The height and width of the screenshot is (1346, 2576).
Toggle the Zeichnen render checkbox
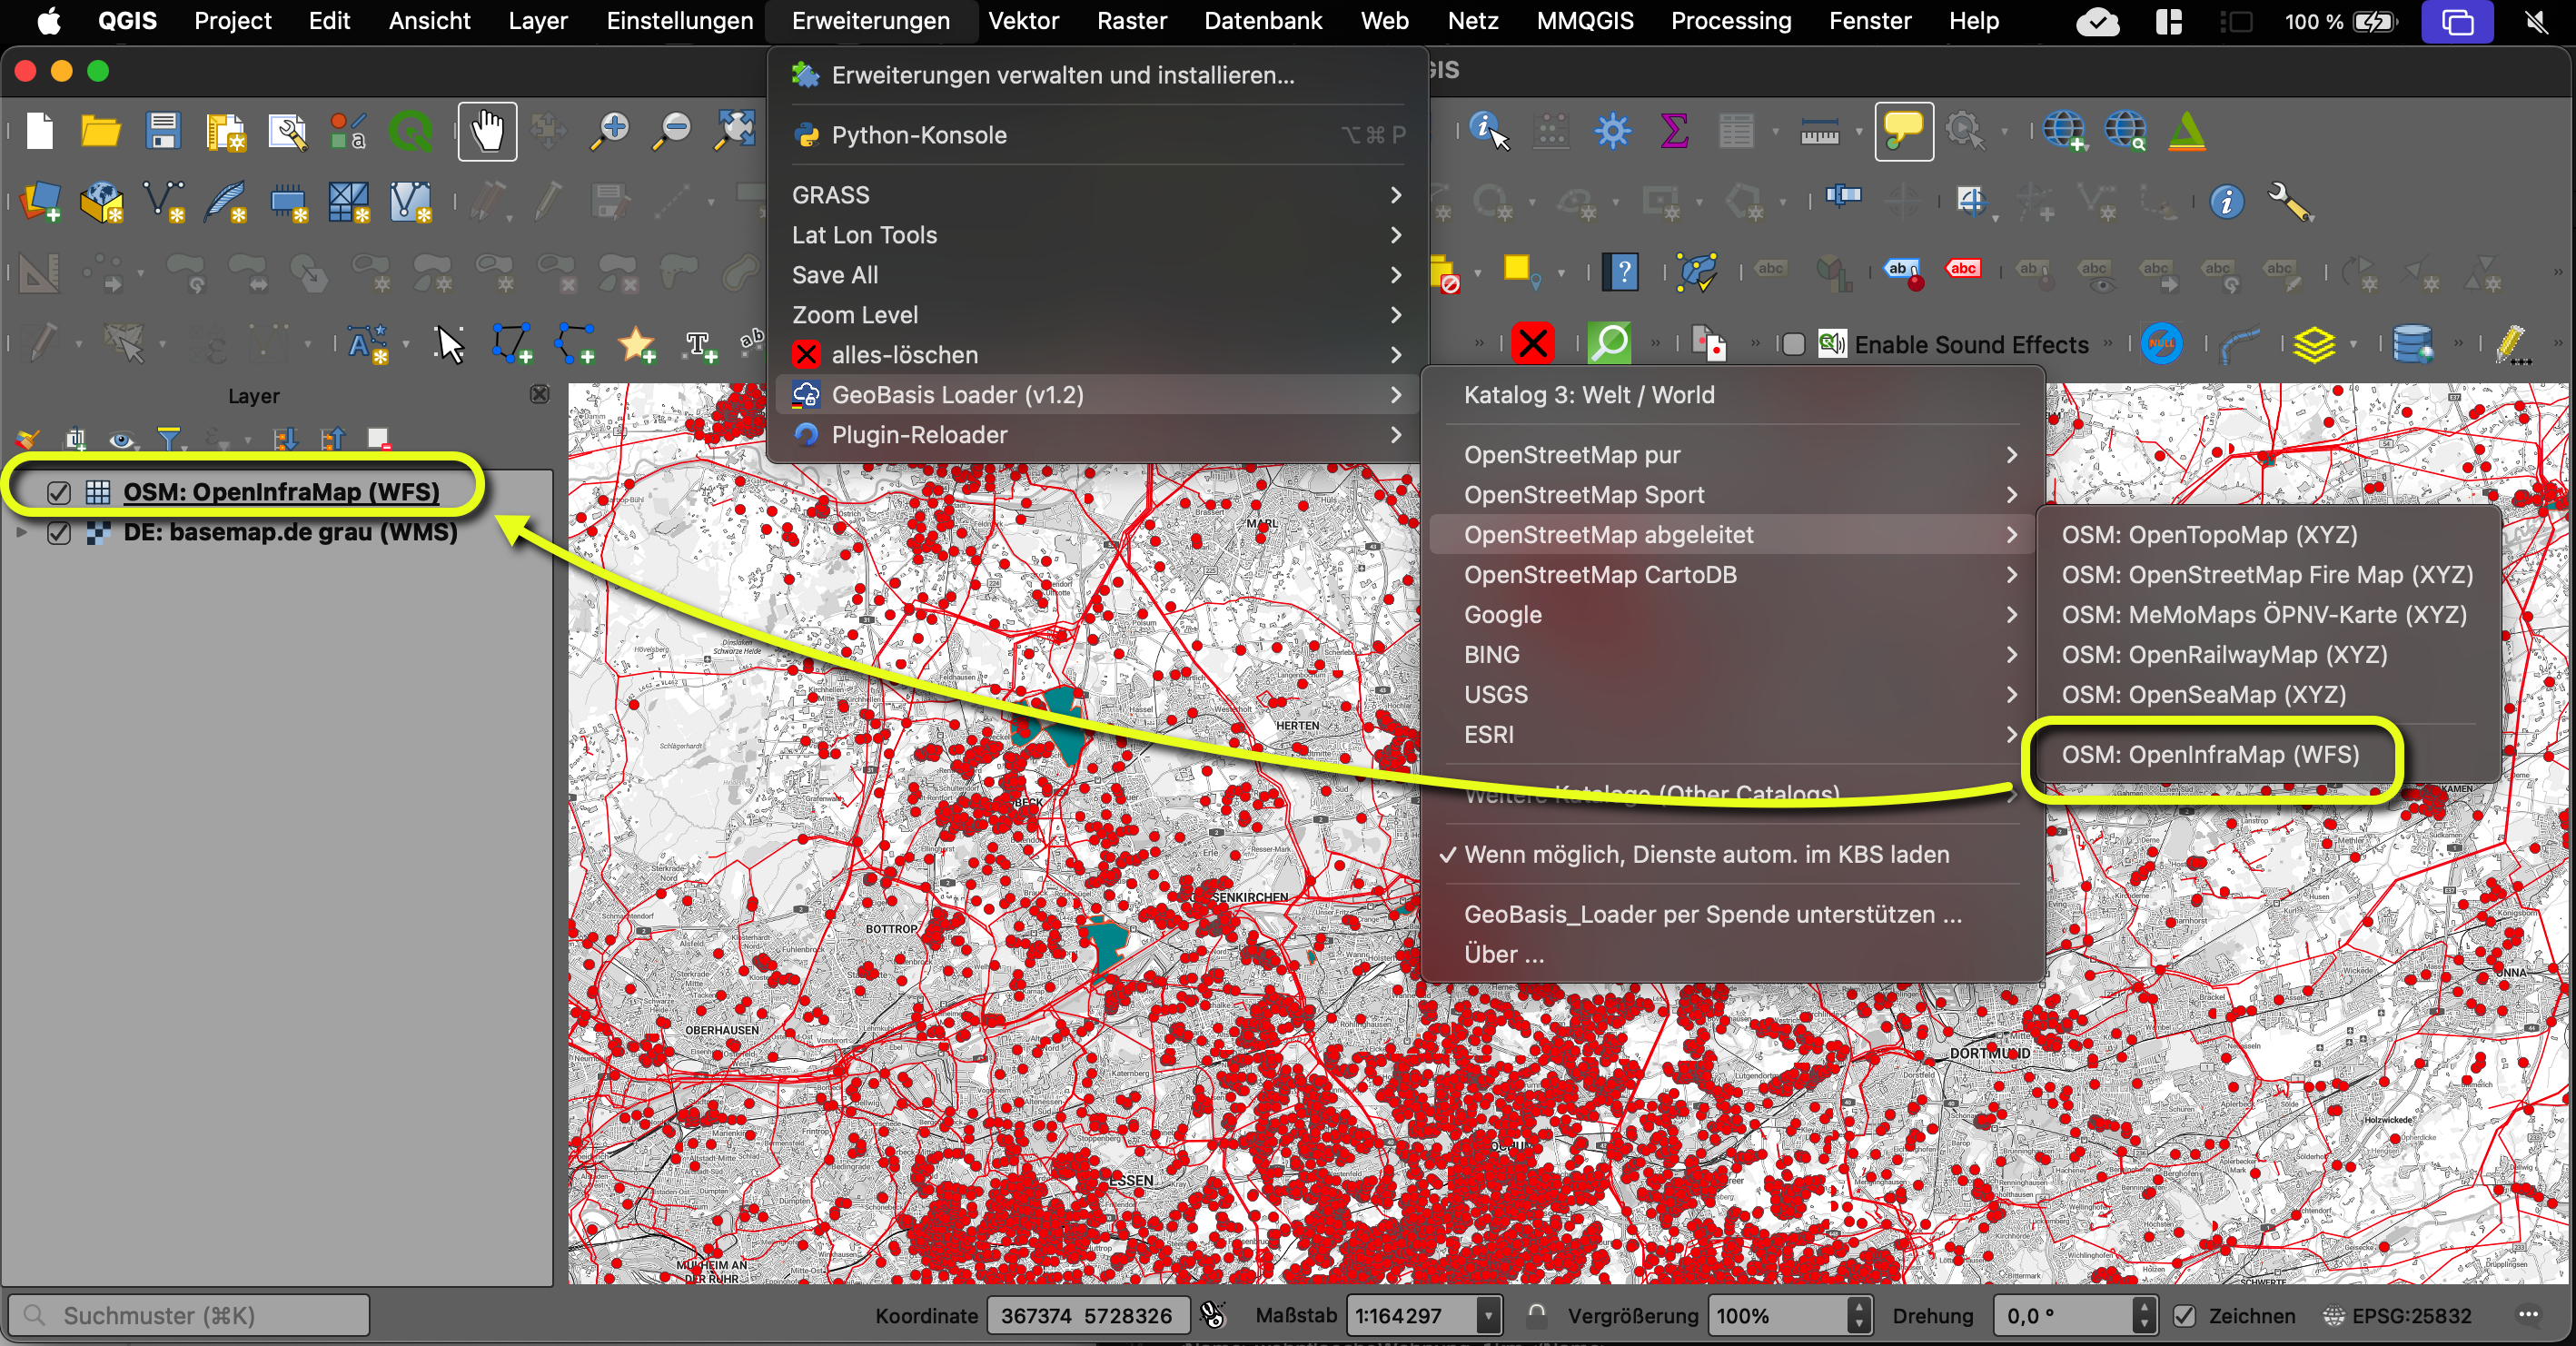point(2184,1315)
